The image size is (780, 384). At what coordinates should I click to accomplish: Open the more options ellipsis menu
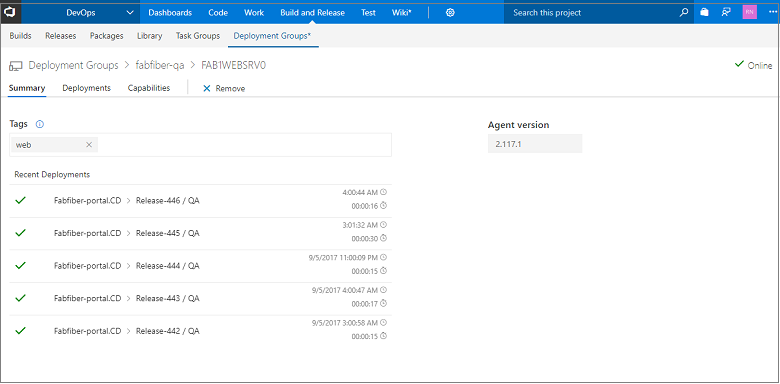coord(773,12)
